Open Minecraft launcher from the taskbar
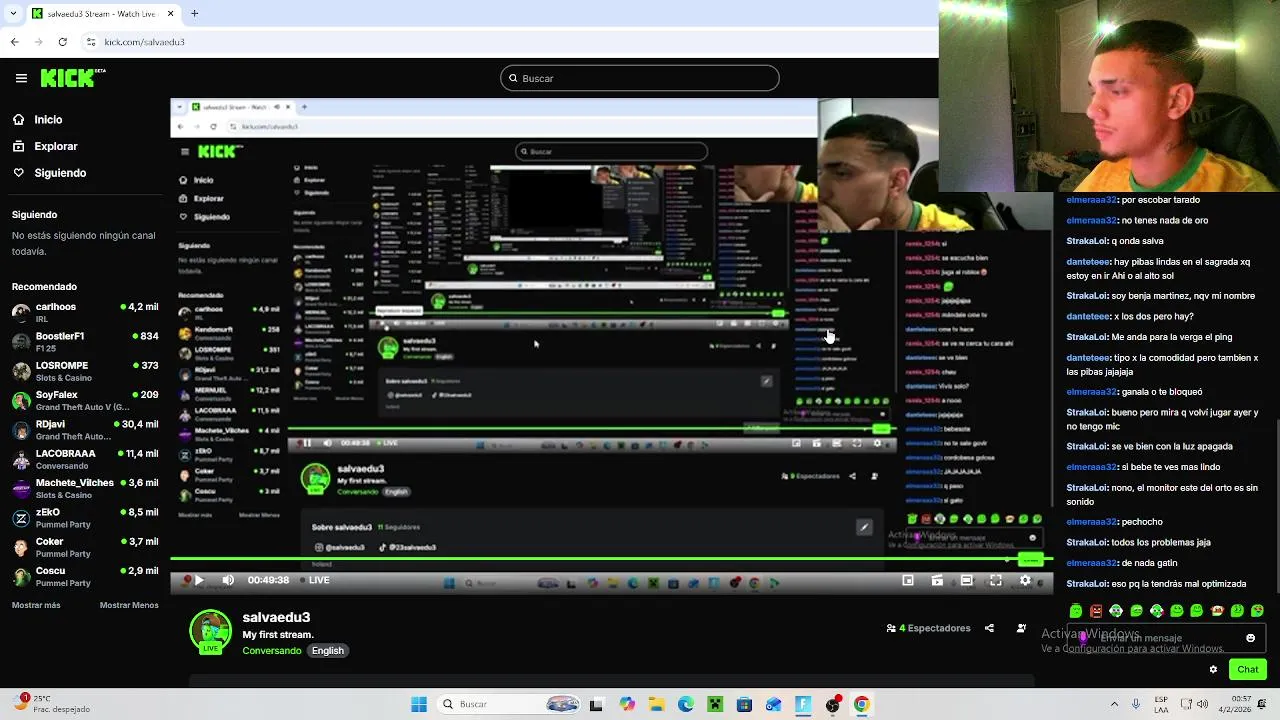 pos(715,704)
